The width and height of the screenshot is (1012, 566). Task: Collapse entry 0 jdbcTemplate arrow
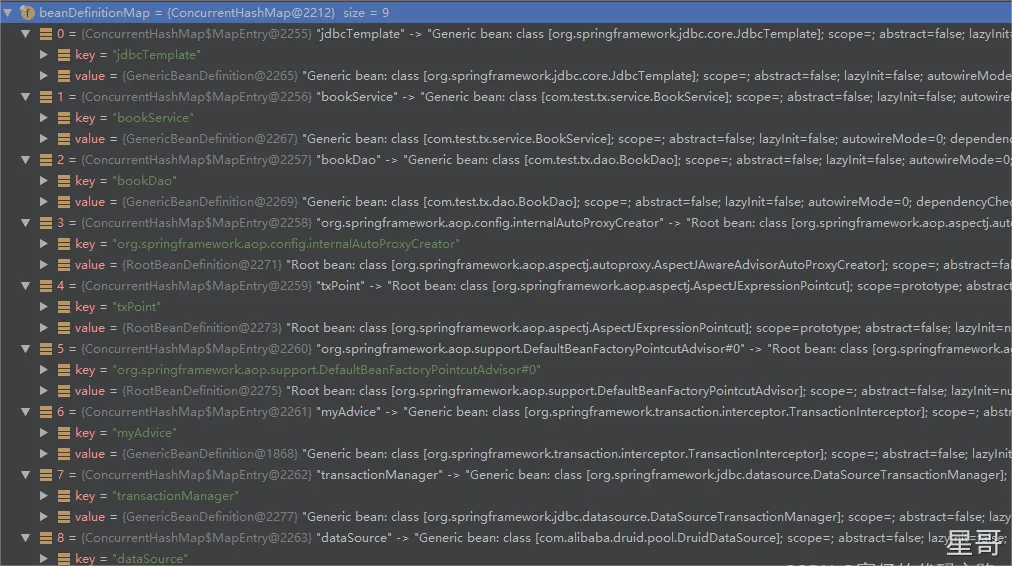click(x=26, y=34)
